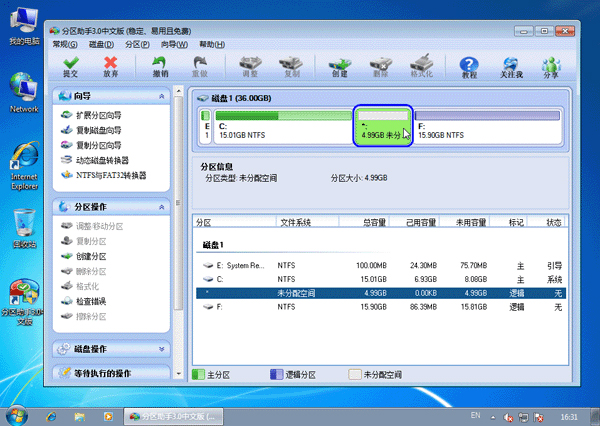Click the 分享 (Share) toolbar icon
Image resolution: width=600 pixels, height=426 pixels.
tap(551, 66)
